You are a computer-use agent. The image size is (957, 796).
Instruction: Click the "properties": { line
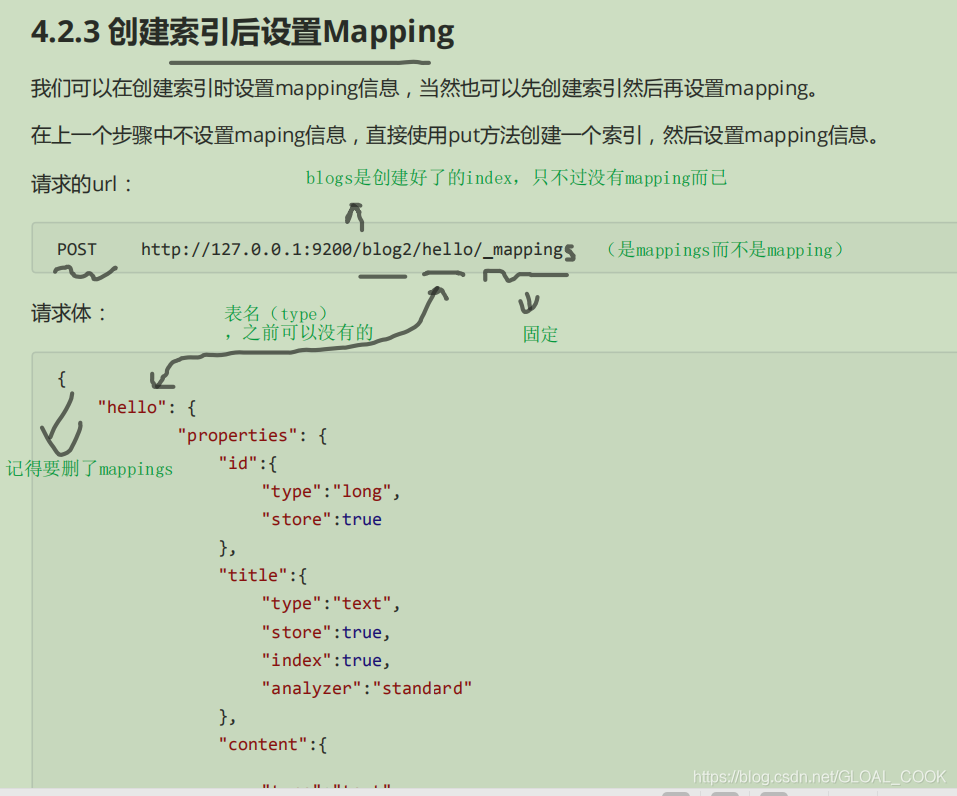coord(252,436)
